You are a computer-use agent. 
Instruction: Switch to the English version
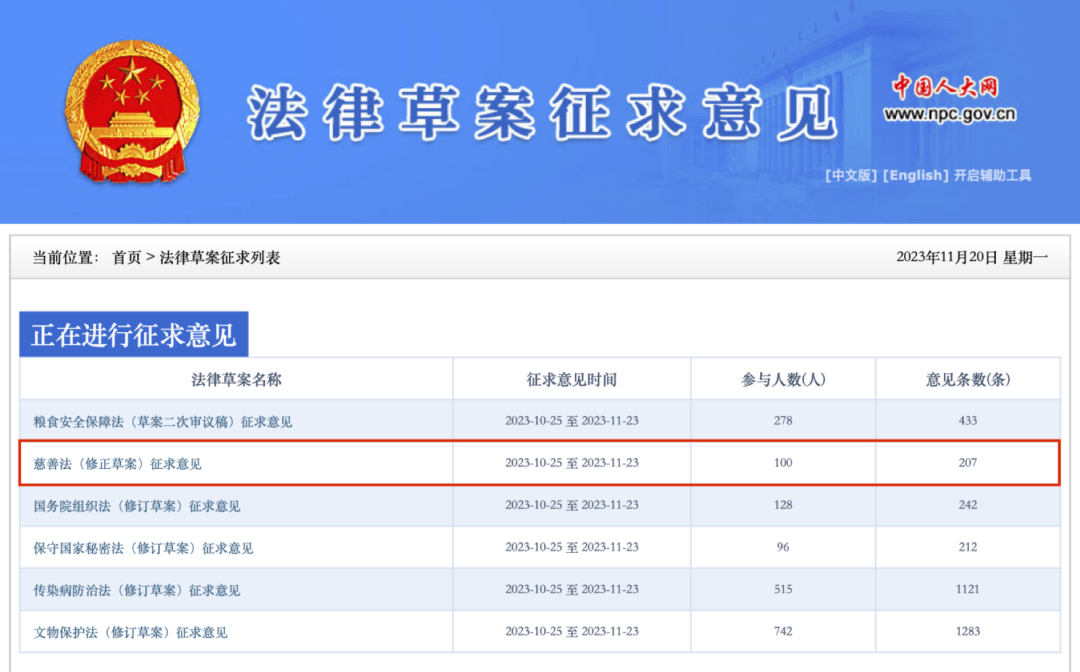[915, 176]
